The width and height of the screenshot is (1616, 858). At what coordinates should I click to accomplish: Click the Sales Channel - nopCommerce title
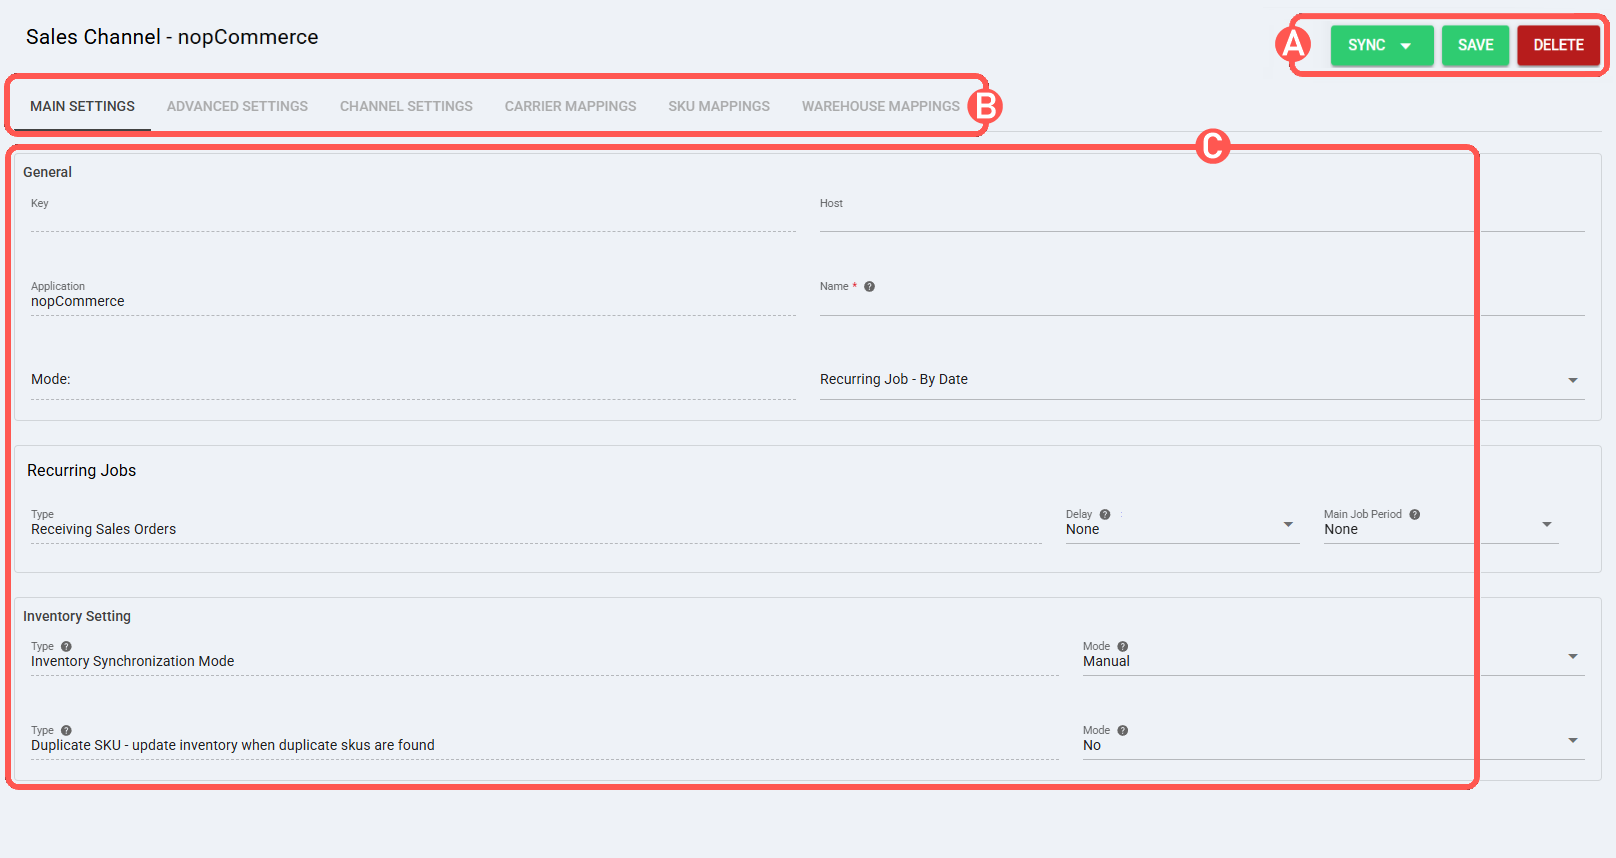coord(172,37)
